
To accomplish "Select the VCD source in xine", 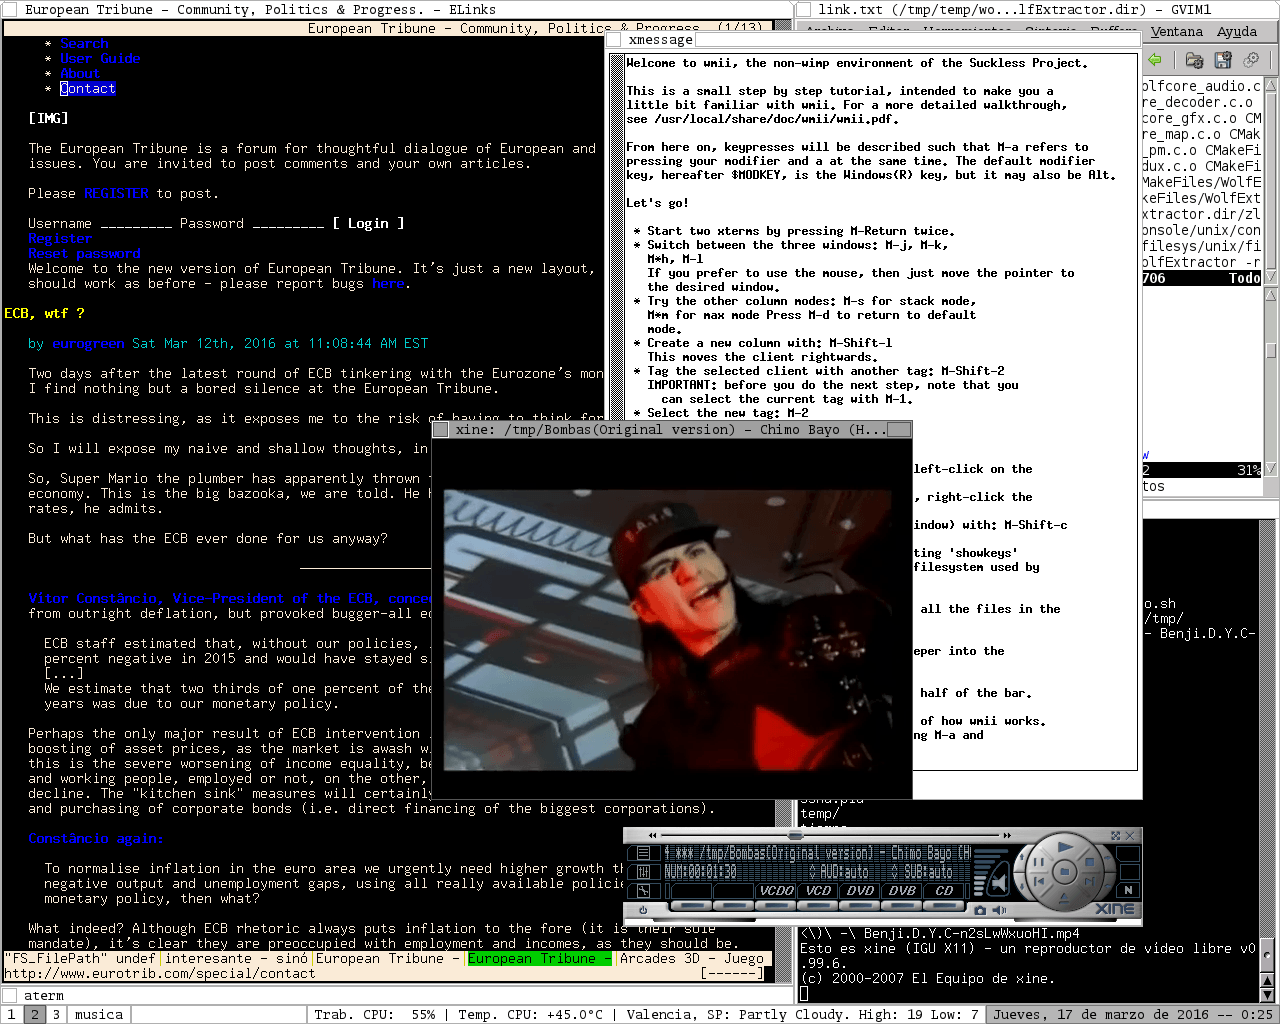I will click(x=819, y=891).
